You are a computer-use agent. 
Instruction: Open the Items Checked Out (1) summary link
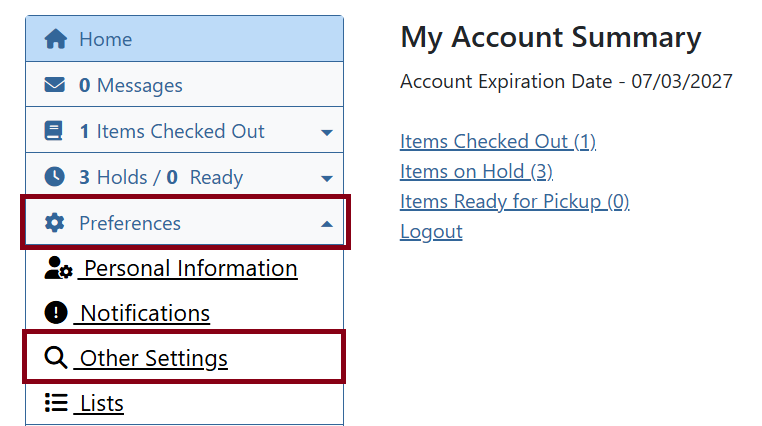coord(497,141)
